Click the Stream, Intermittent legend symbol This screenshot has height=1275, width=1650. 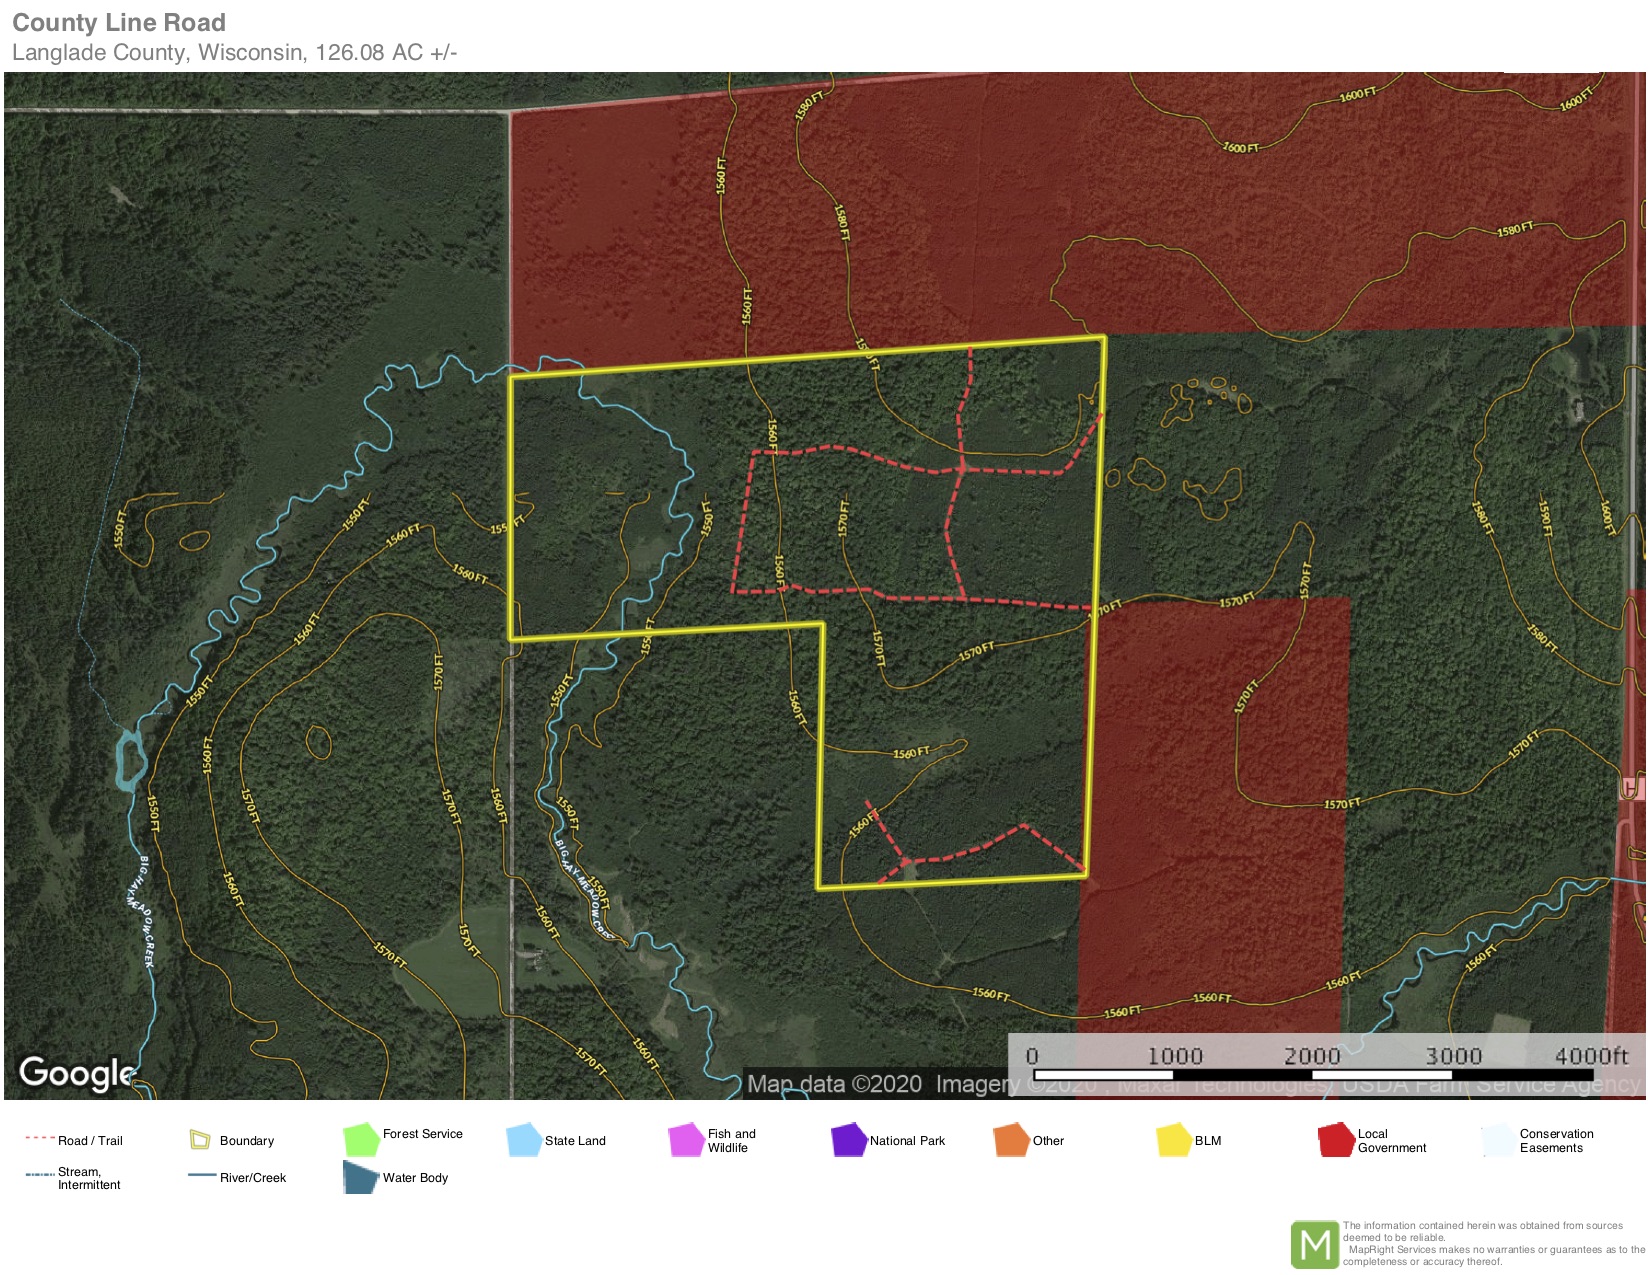click(x=39, y=1175)
